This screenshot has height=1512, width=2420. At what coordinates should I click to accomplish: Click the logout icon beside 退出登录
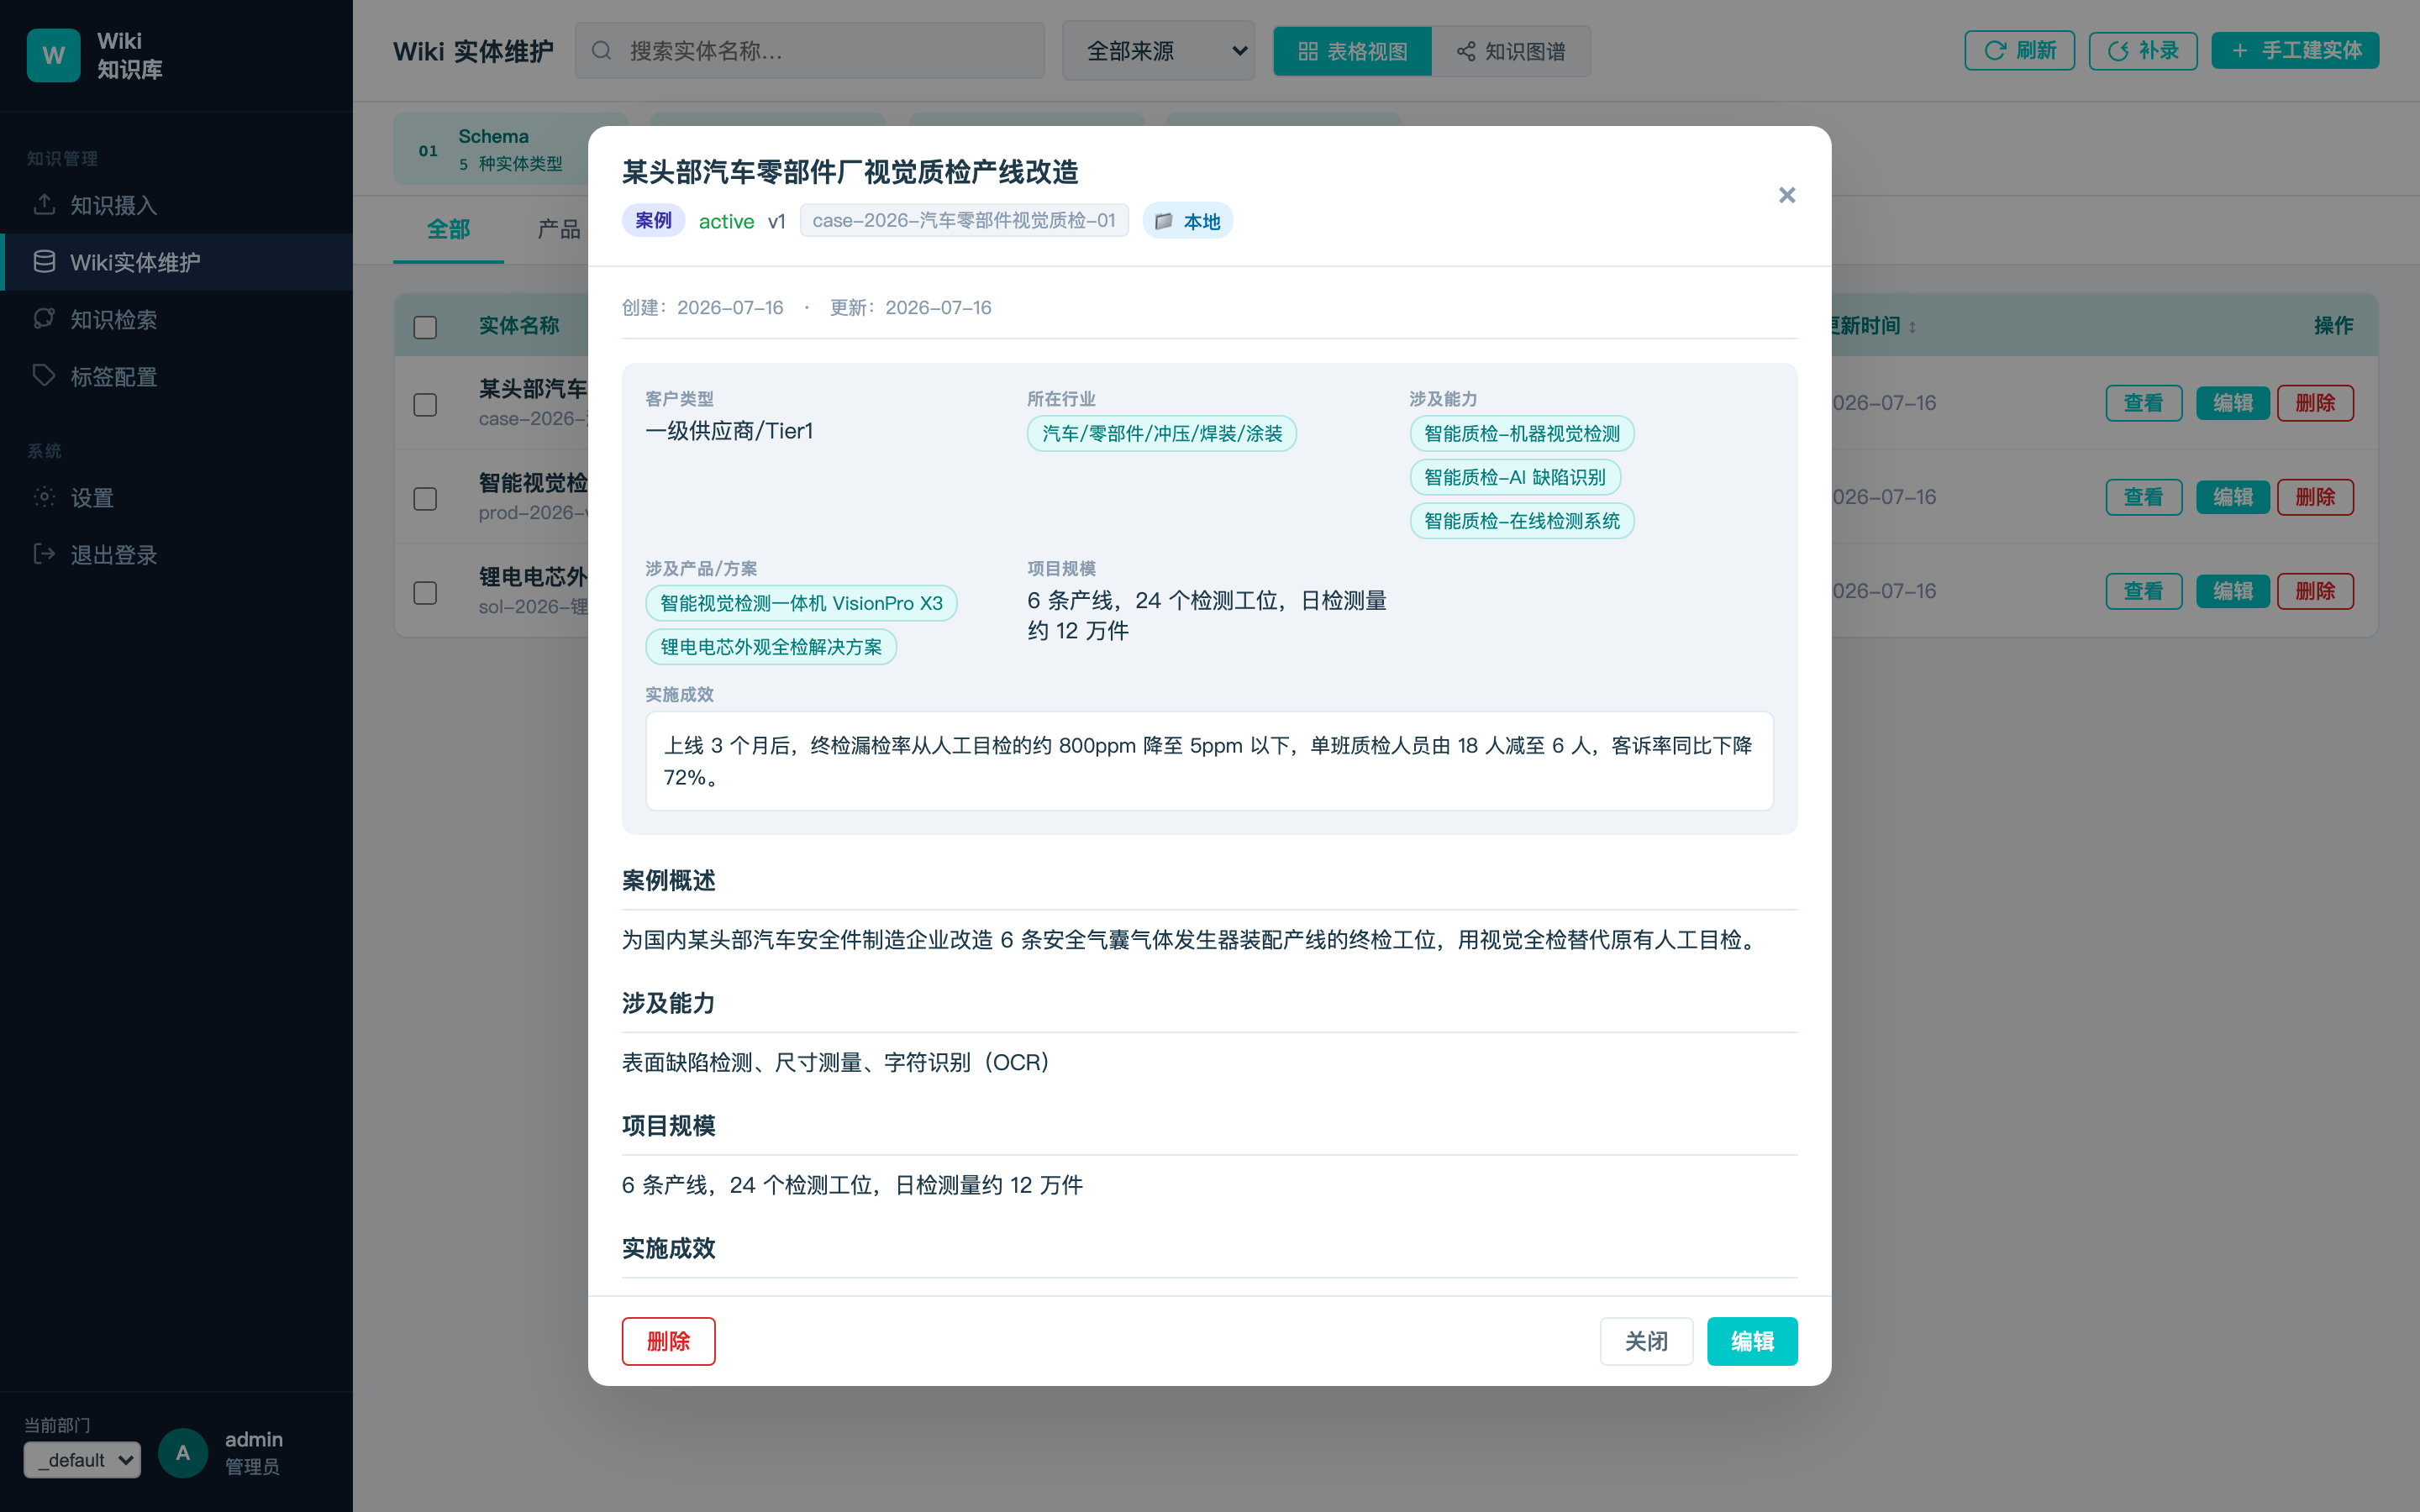pos(44,554)
